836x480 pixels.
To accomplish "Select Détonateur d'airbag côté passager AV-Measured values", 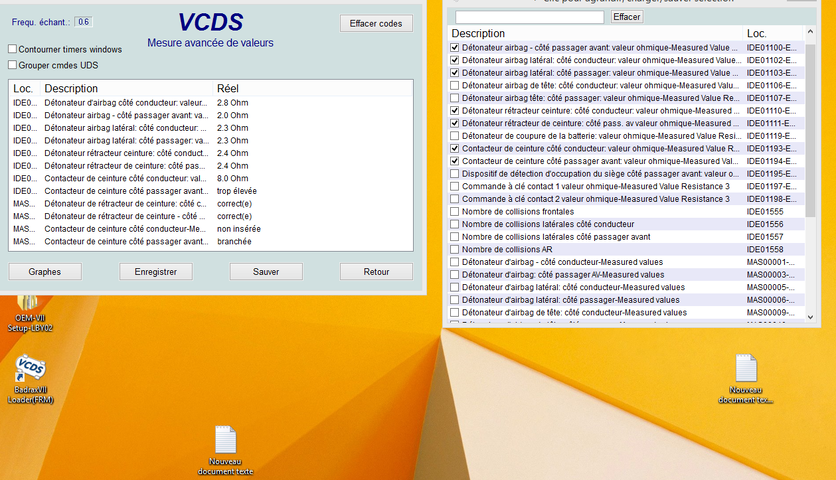I will pos(627,275).
